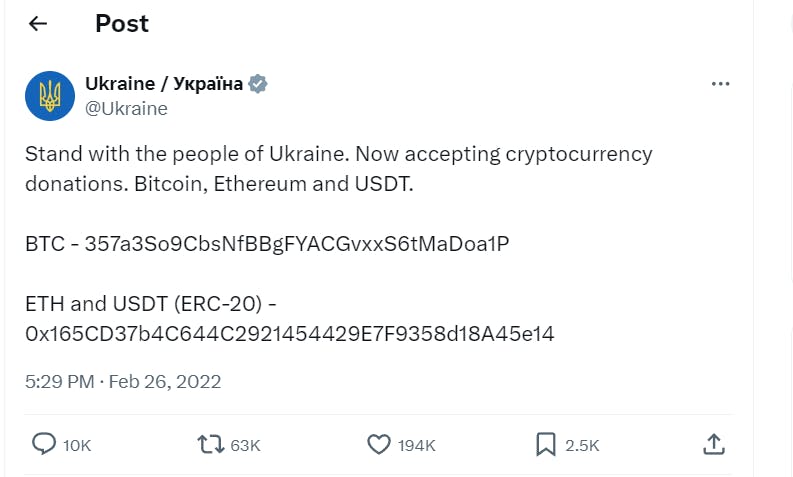793x477 pixels.
Task: Click the 10K replies count
Action: 77,444
